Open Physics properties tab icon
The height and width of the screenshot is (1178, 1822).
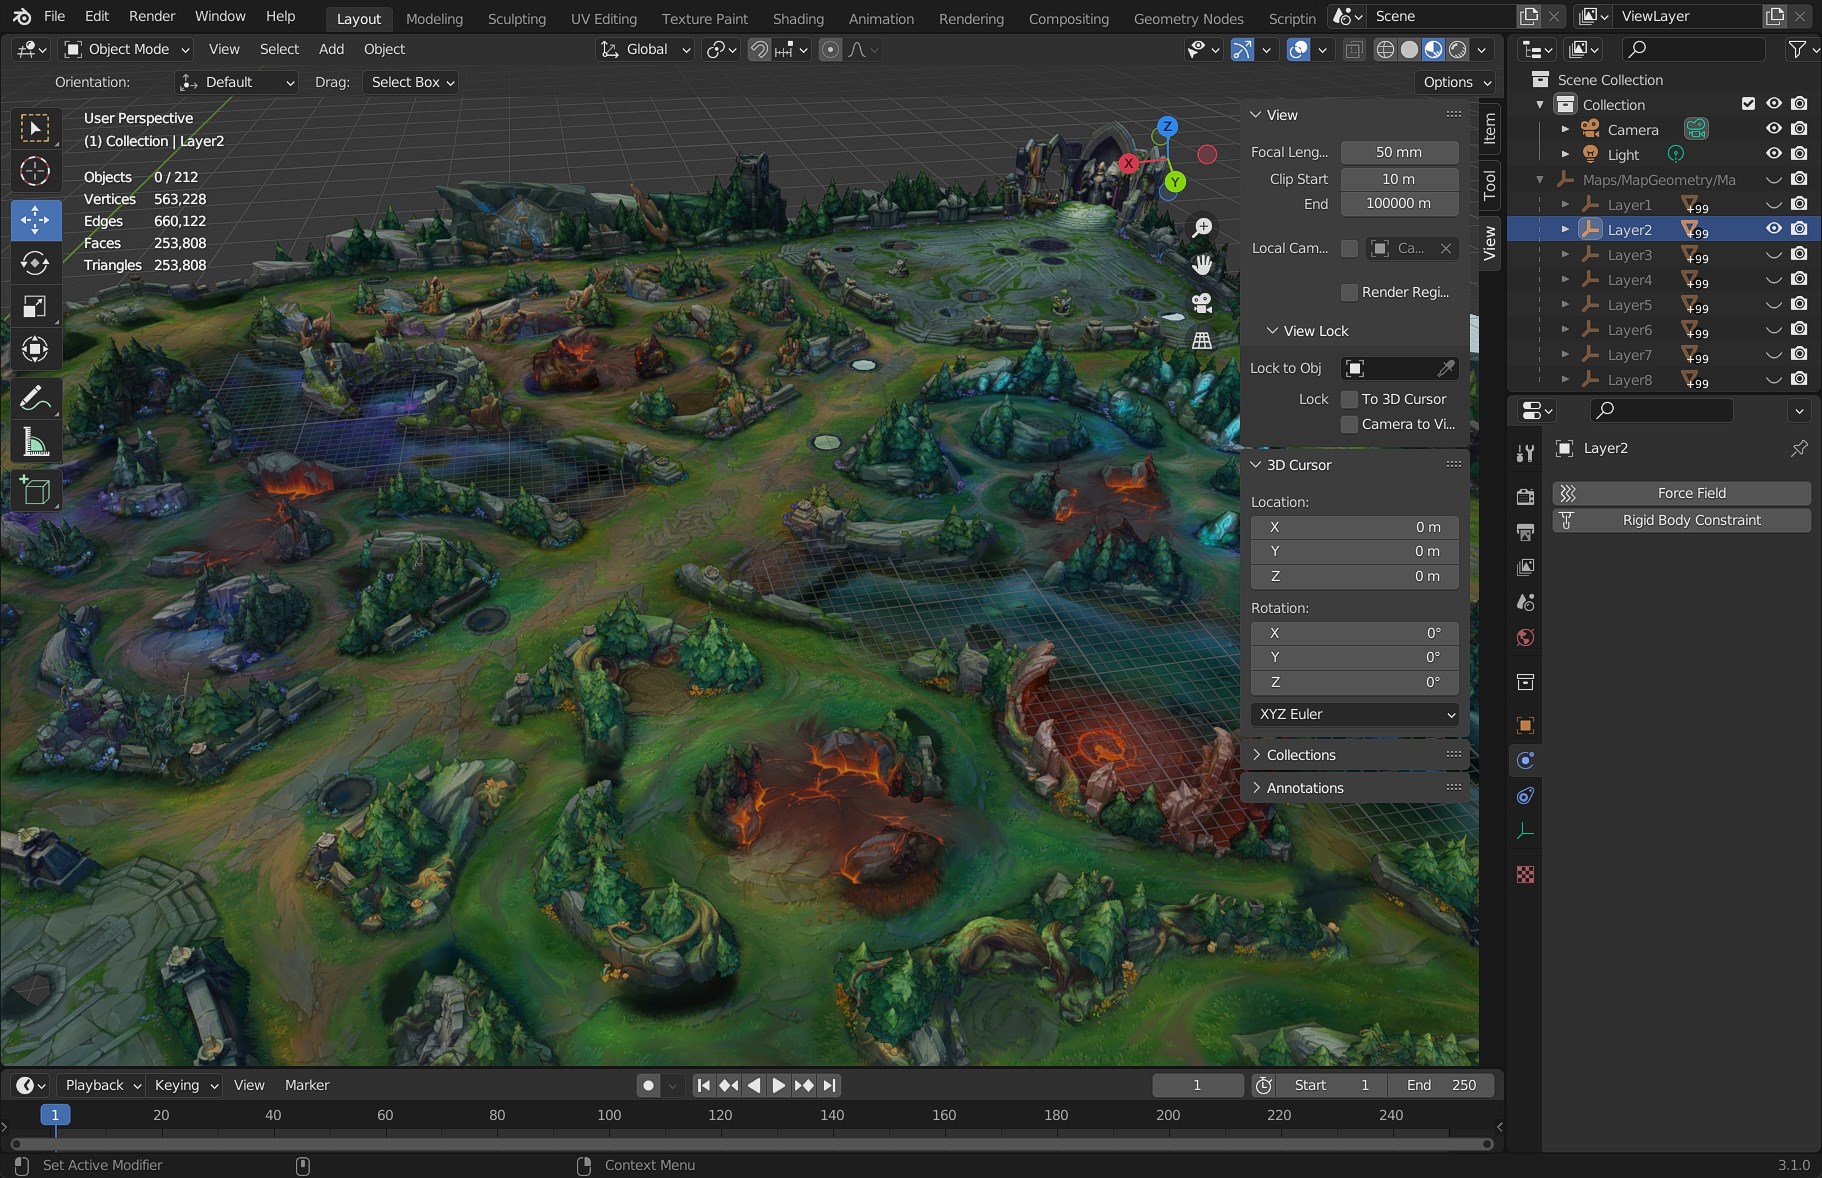1525,760
